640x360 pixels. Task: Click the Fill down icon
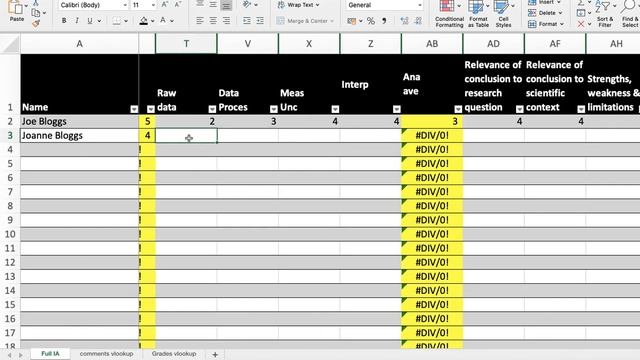coord(581,13)
